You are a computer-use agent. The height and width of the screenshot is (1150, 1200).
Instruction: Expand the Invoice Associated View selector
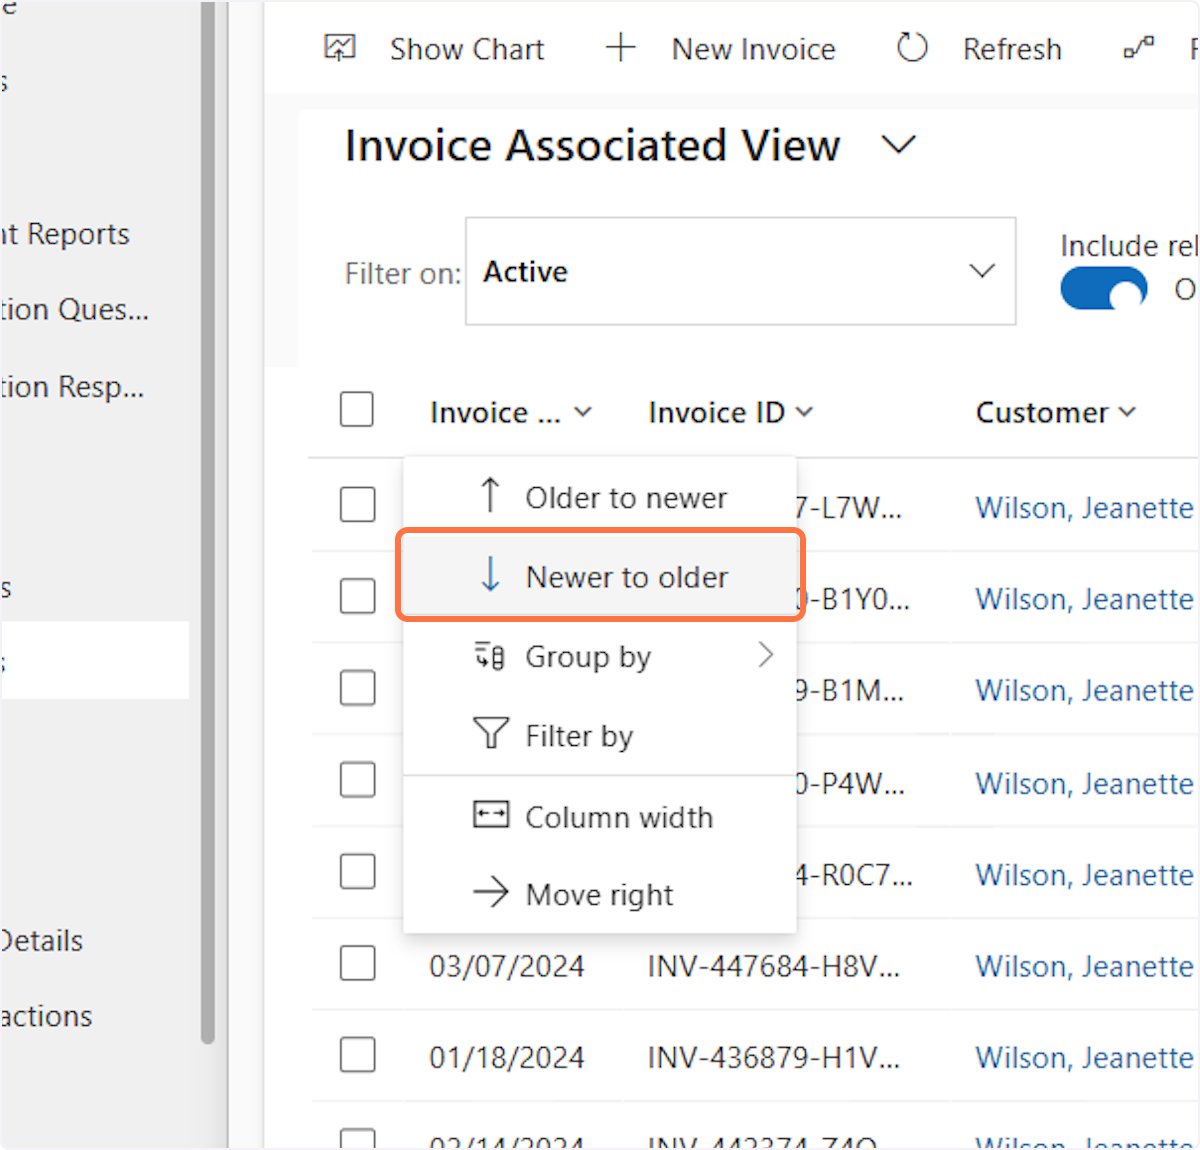pyautogui.click(x=898, y=146)
